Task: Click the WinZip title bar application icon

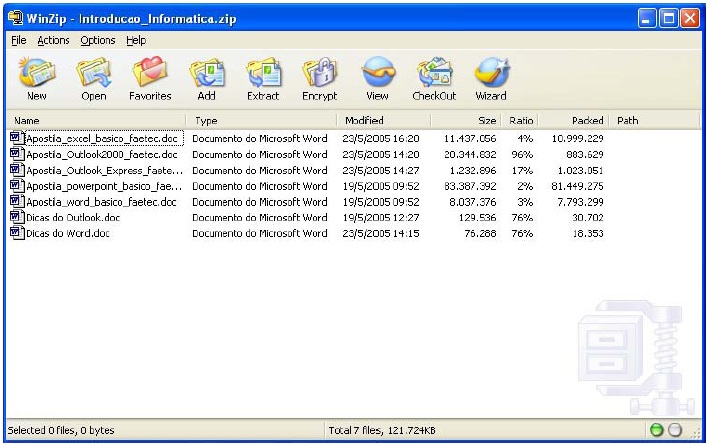Action: click(16, 18)
